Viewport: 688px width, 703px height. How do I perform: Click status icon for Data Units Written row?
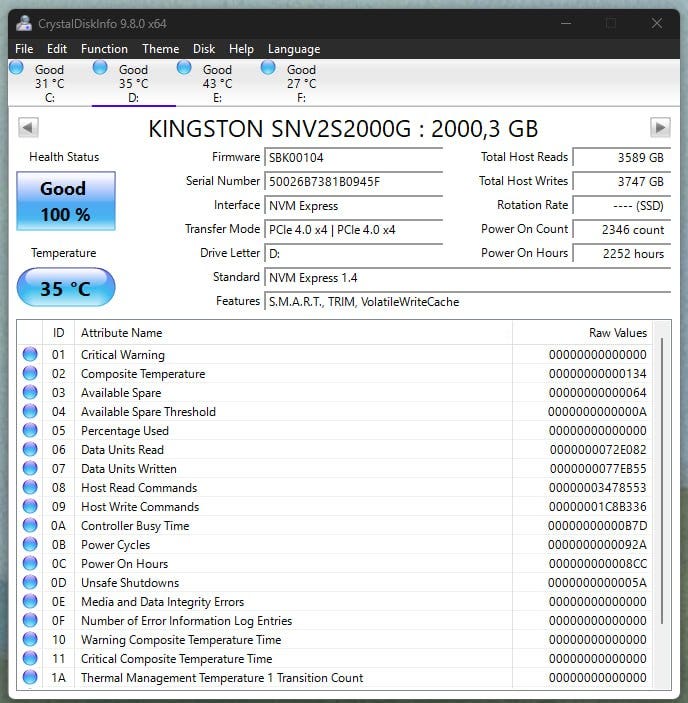click(30, 468)
